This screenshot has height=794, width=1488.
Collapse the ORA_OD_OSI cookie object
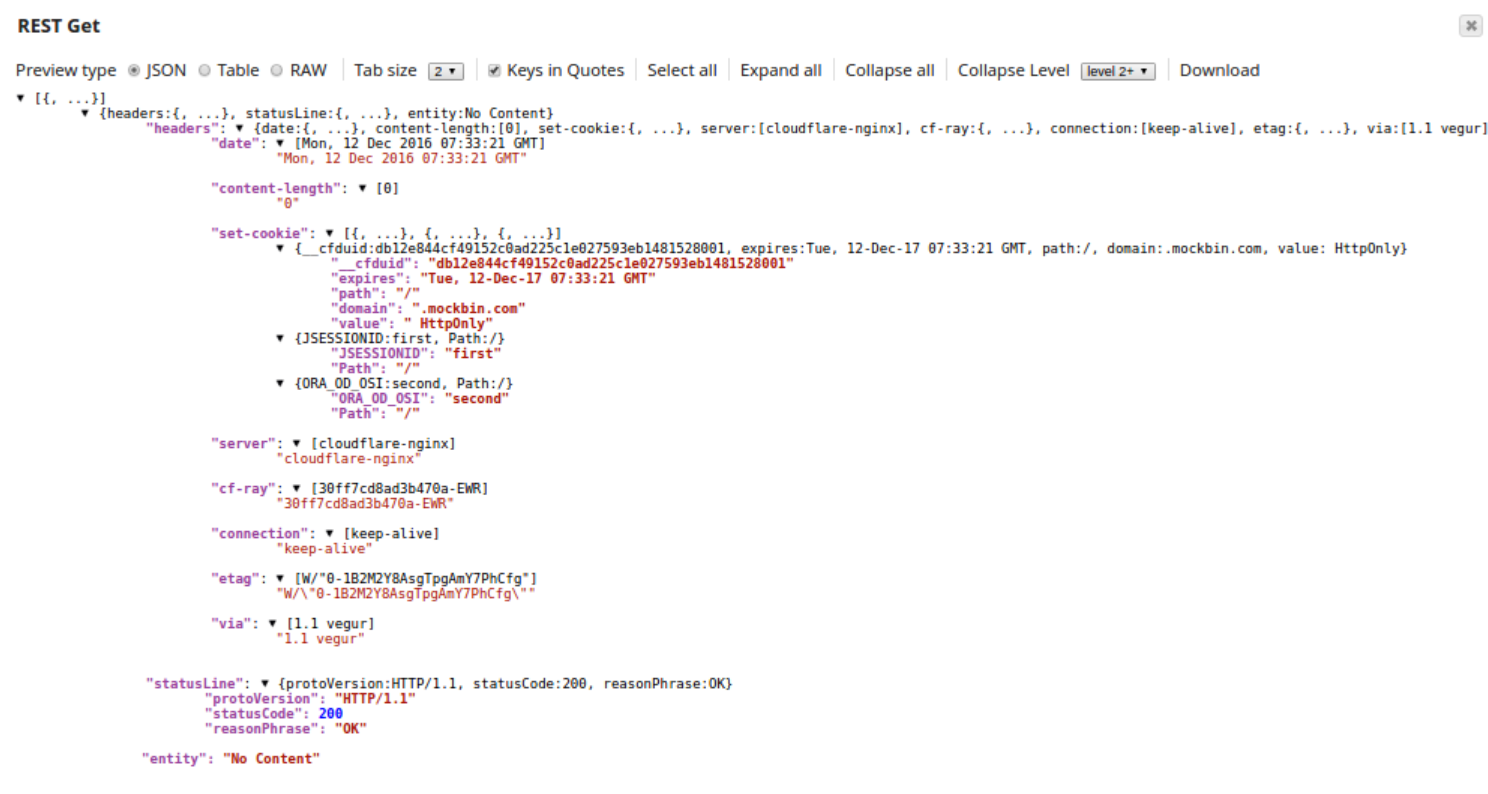coord(279,383)
